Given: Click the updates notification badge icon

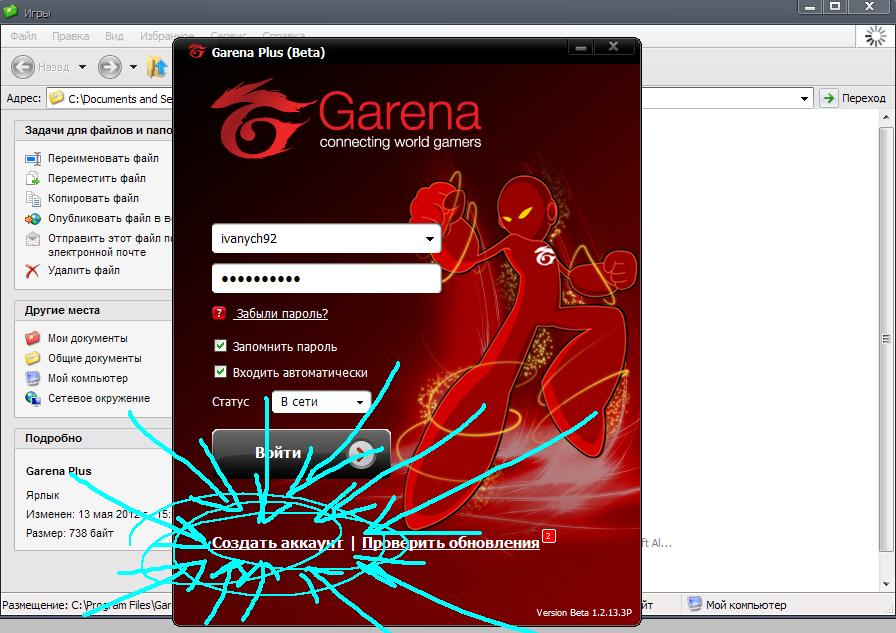Looking at the screenshot, I should click(x=548, y=536).
